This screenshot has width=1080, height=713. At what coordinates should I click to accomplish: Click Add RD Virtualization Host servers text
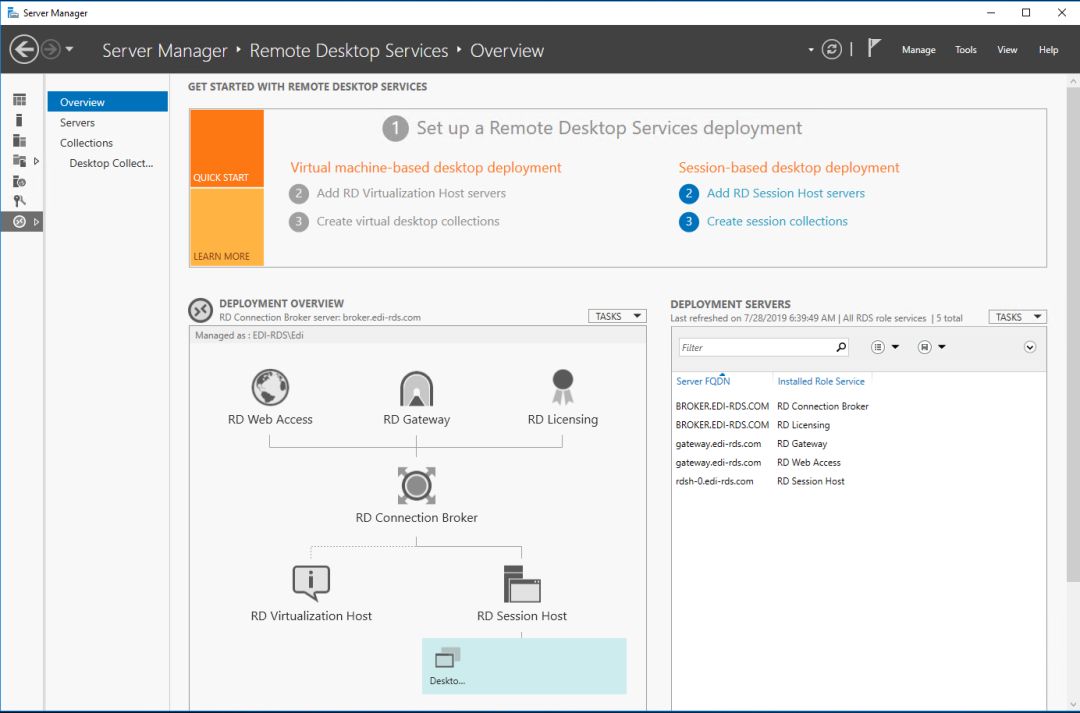(x=411, y=194)
